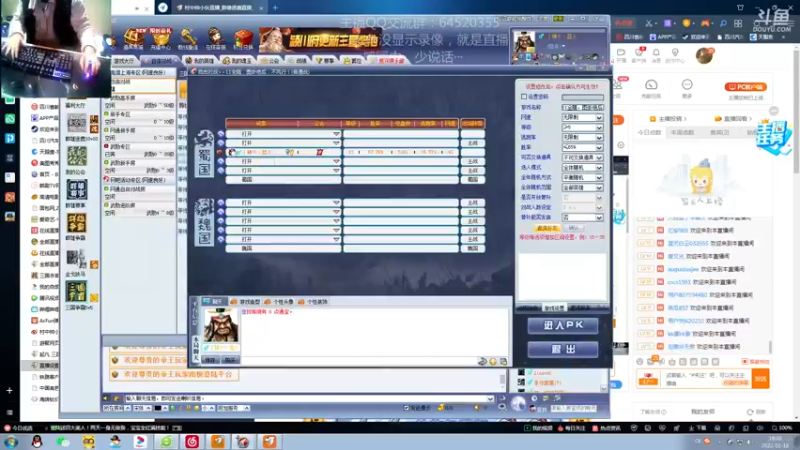
Task: Open the 在线客服 support icon
Action: click(215, 38)
